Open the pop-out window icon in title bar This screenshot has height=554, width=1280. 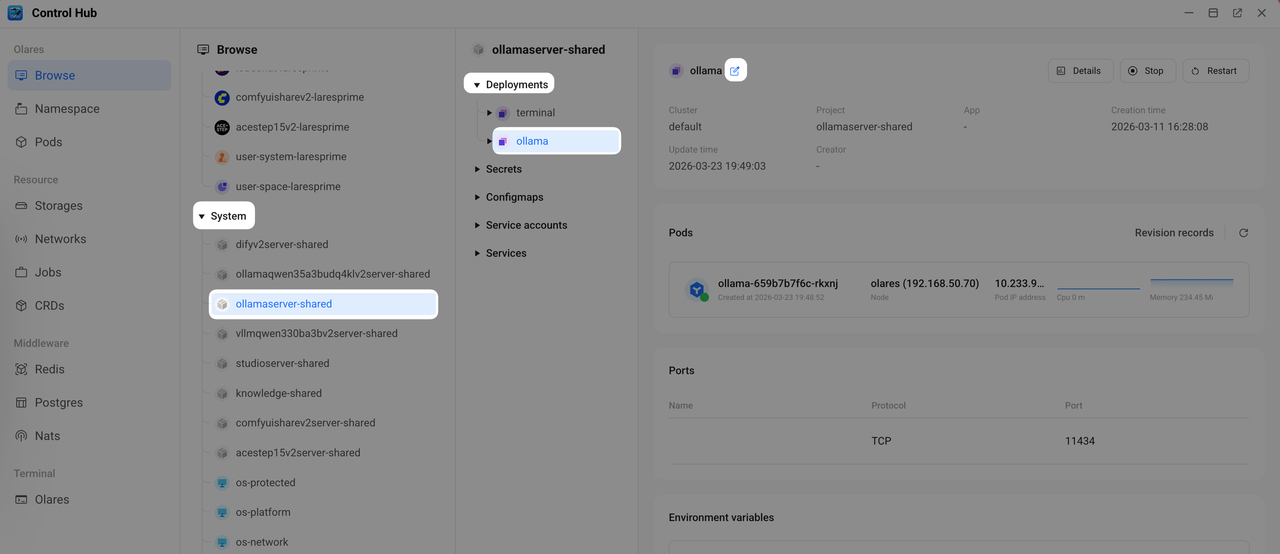1237,13
